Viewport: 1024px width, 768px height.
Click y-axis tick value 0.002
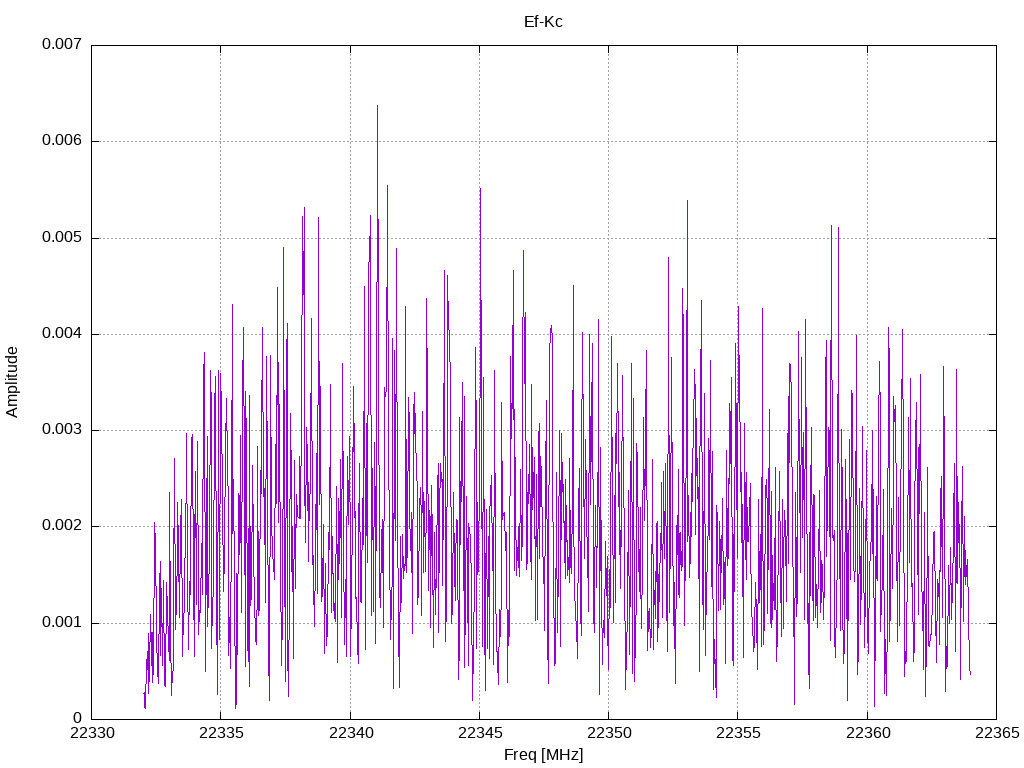point(62,526)
